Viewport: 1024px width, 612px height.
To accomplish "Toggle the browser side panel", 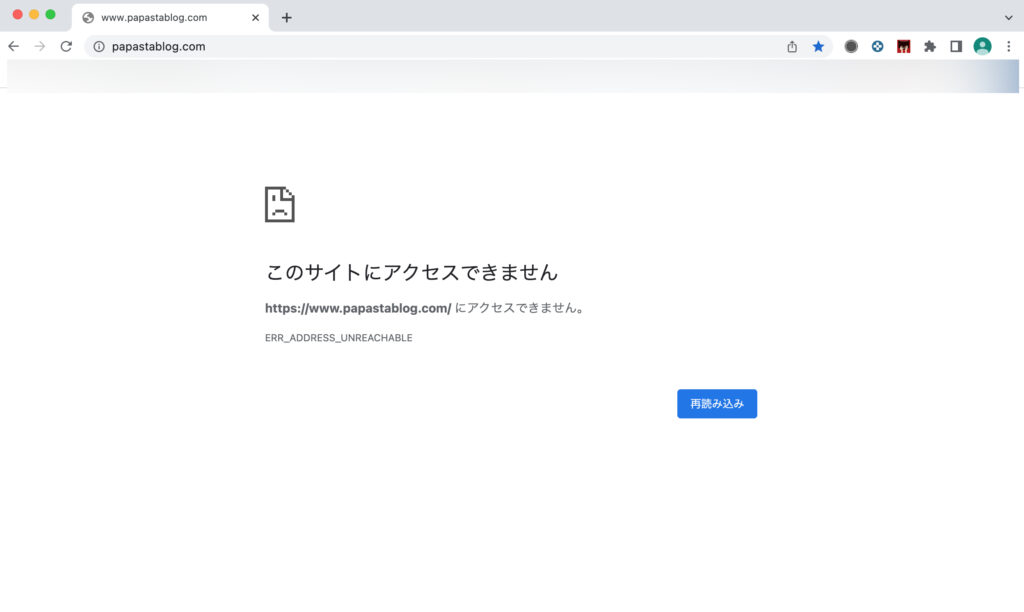I will tap(956, 46).
